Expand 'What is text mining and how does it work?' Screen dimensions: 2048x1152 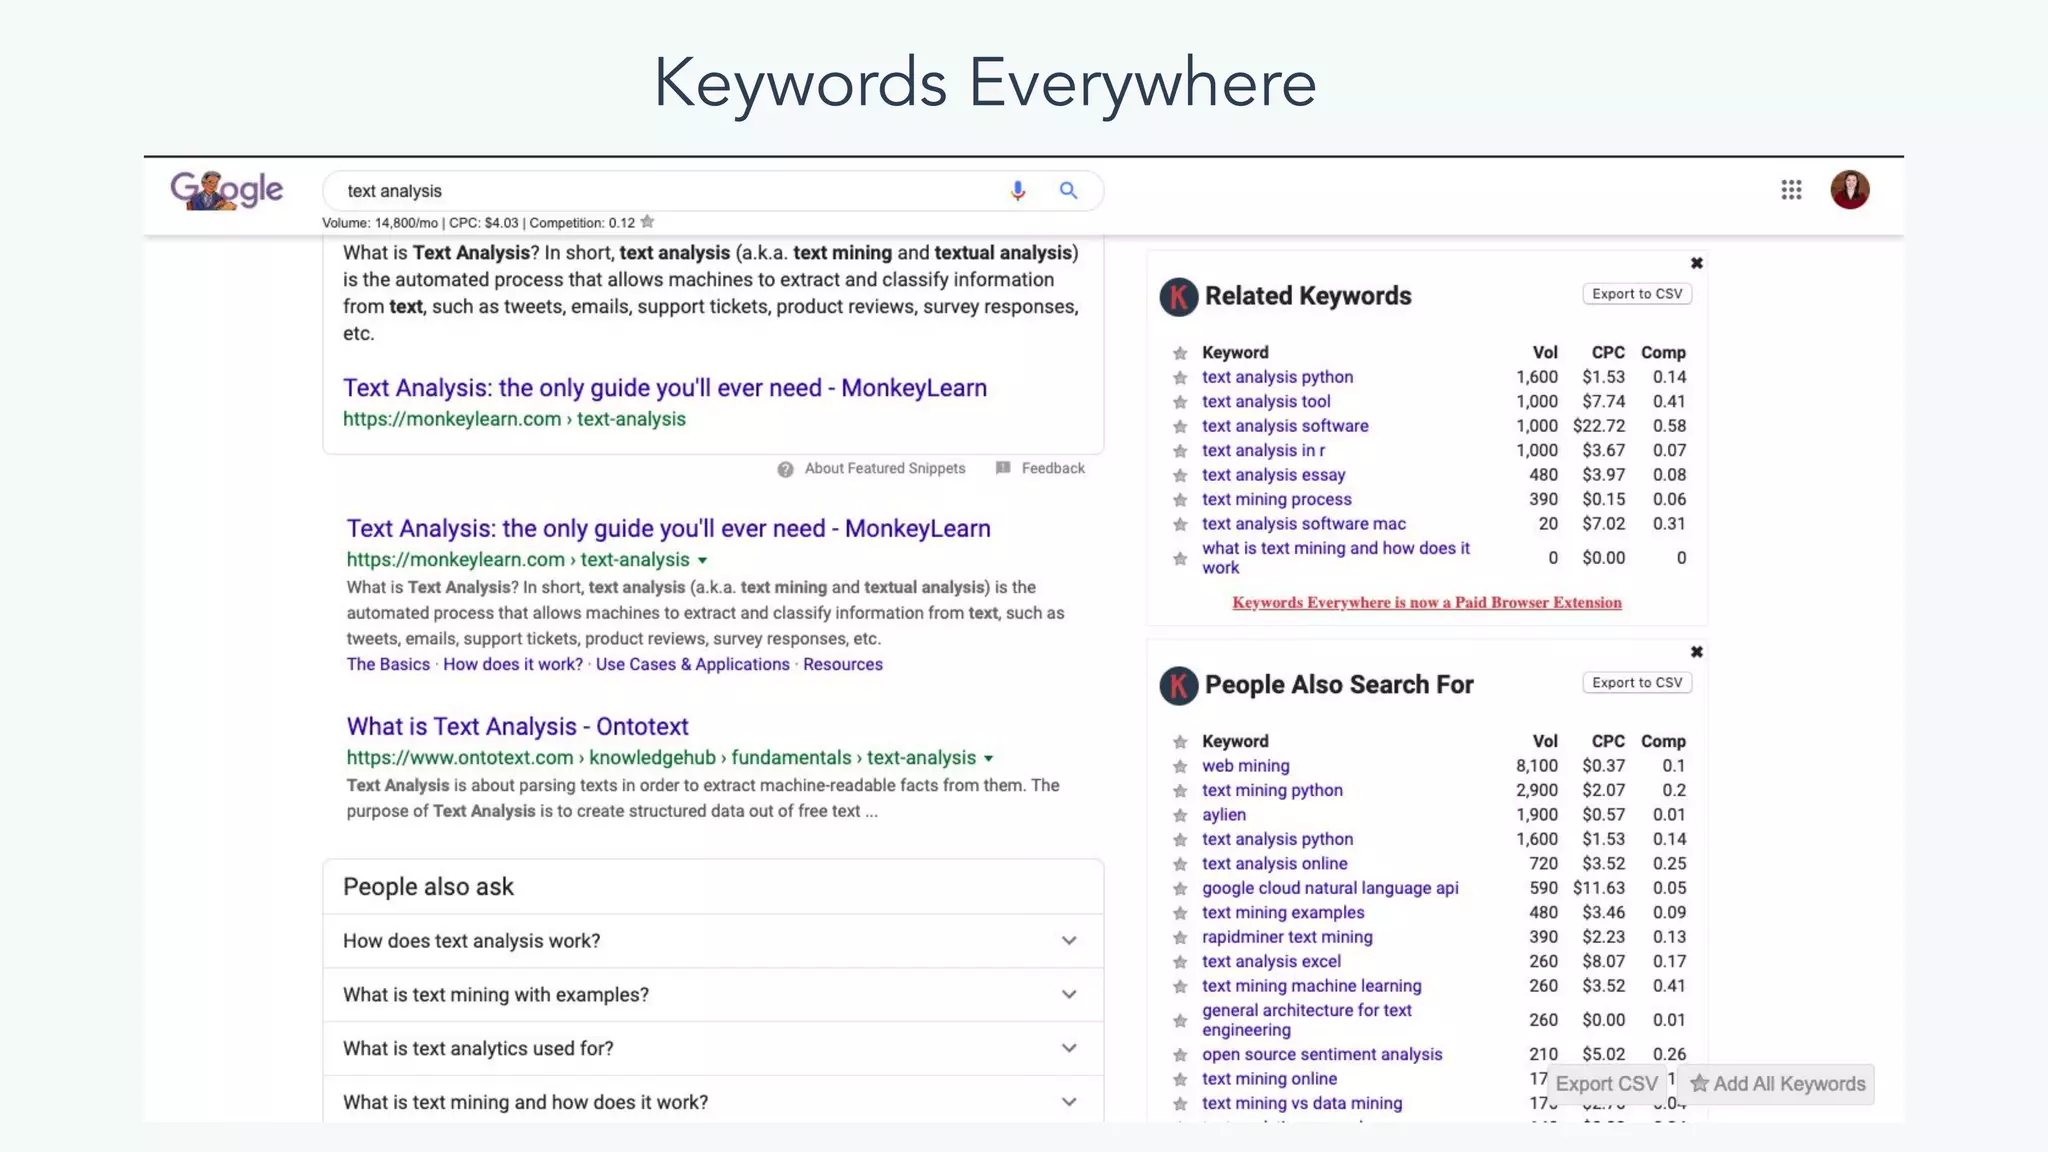coord(713,1102)
